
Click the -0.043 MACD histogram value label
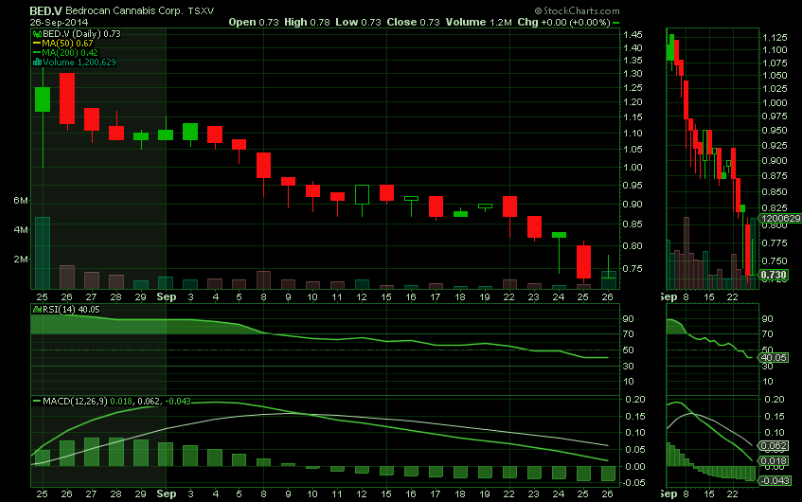[776, 481]
